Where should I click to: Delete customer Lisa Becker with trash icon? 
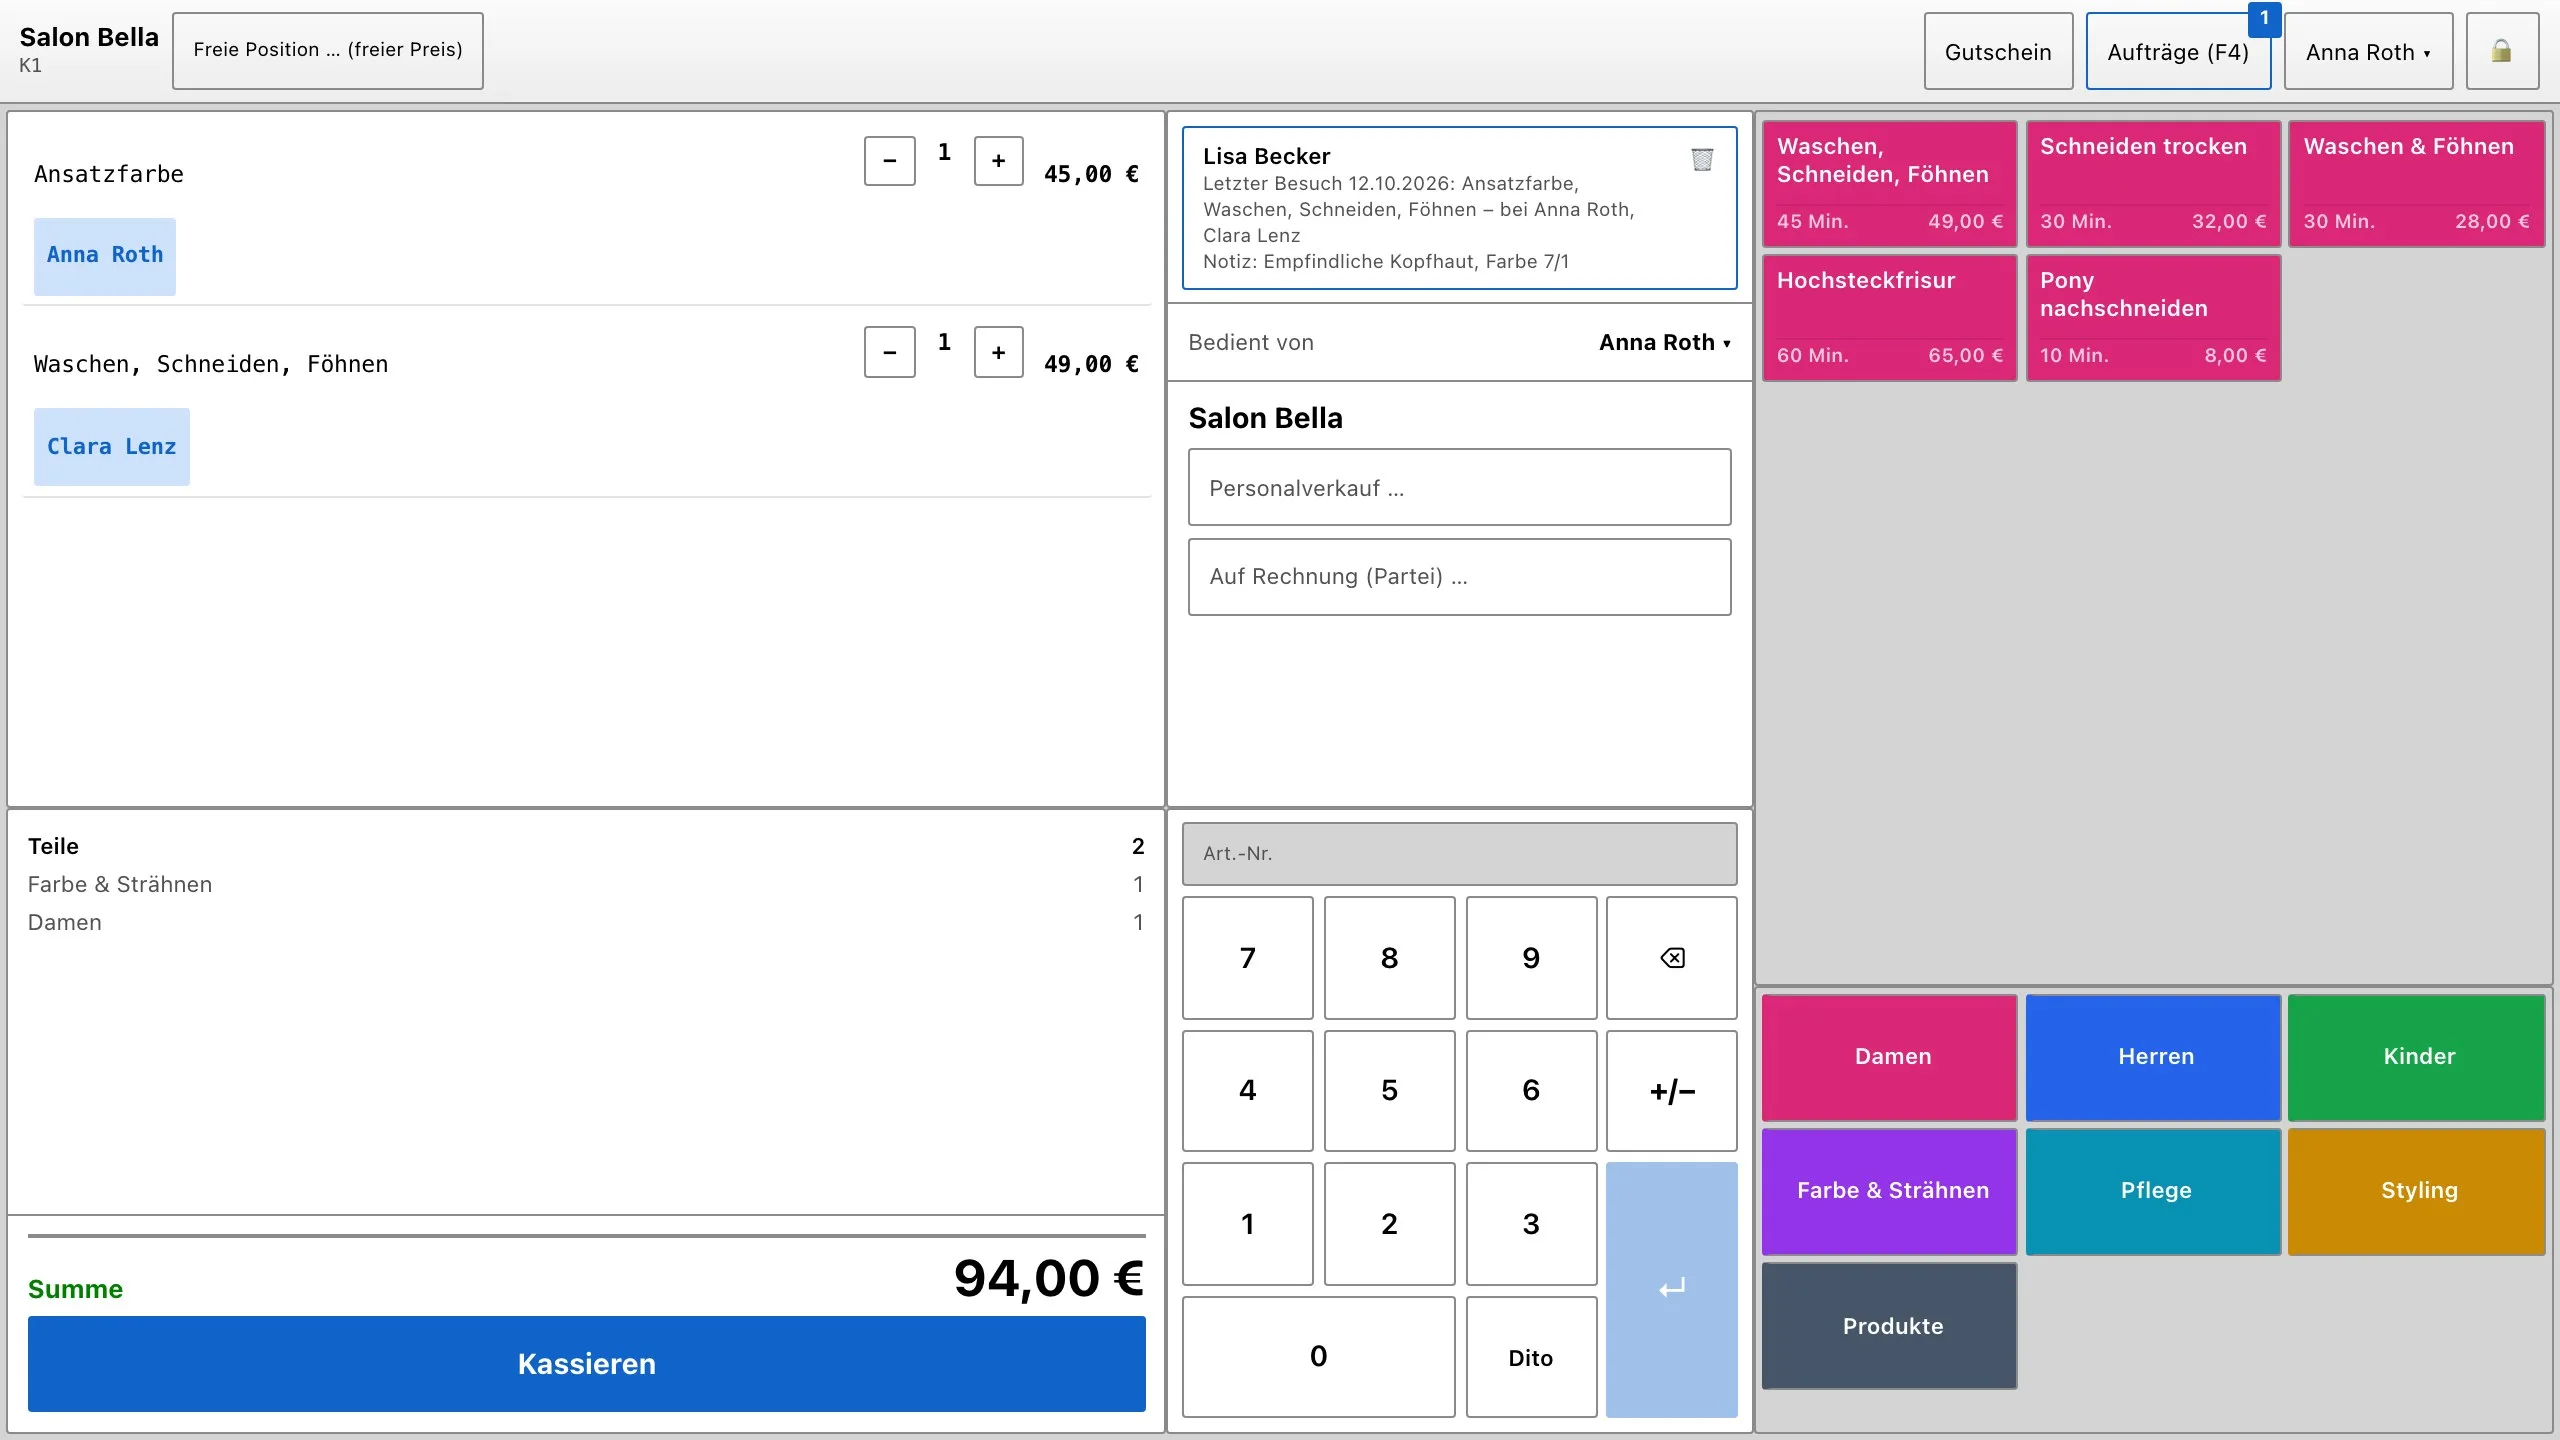(1702, 159)
